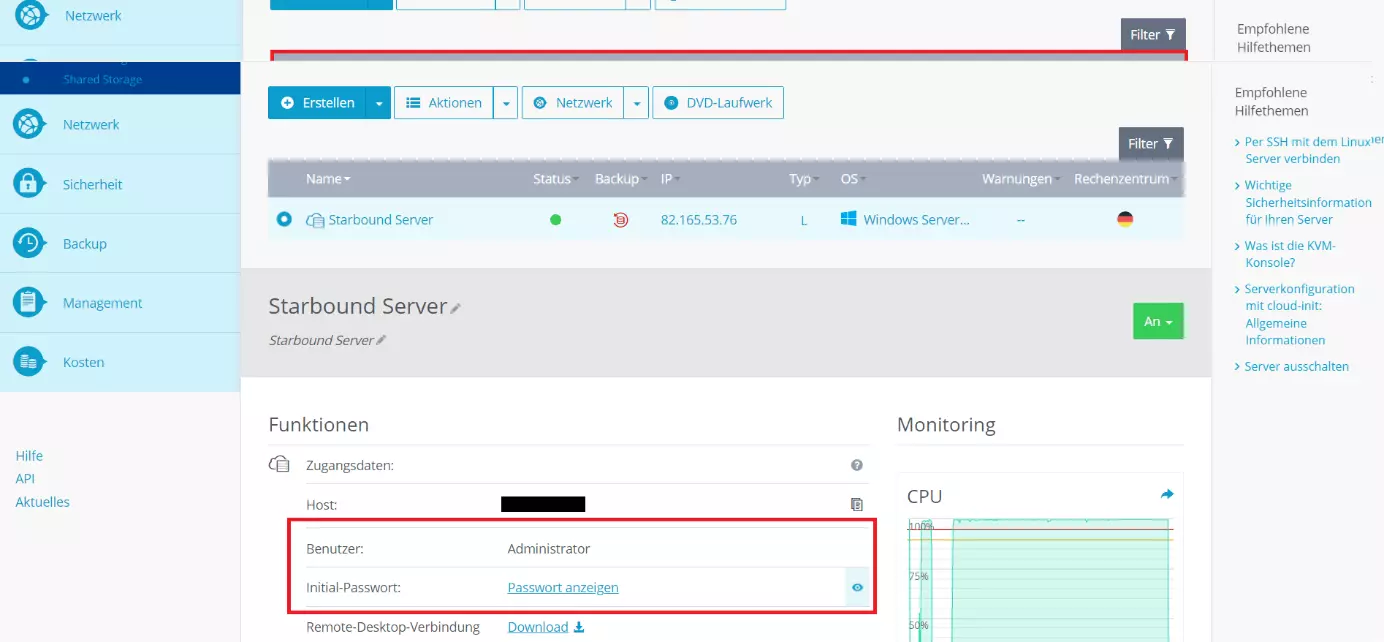Viewport: 1384px width, 642px height.
Task: Reveal the initial password with the eye icon
Action: point(857,588)
